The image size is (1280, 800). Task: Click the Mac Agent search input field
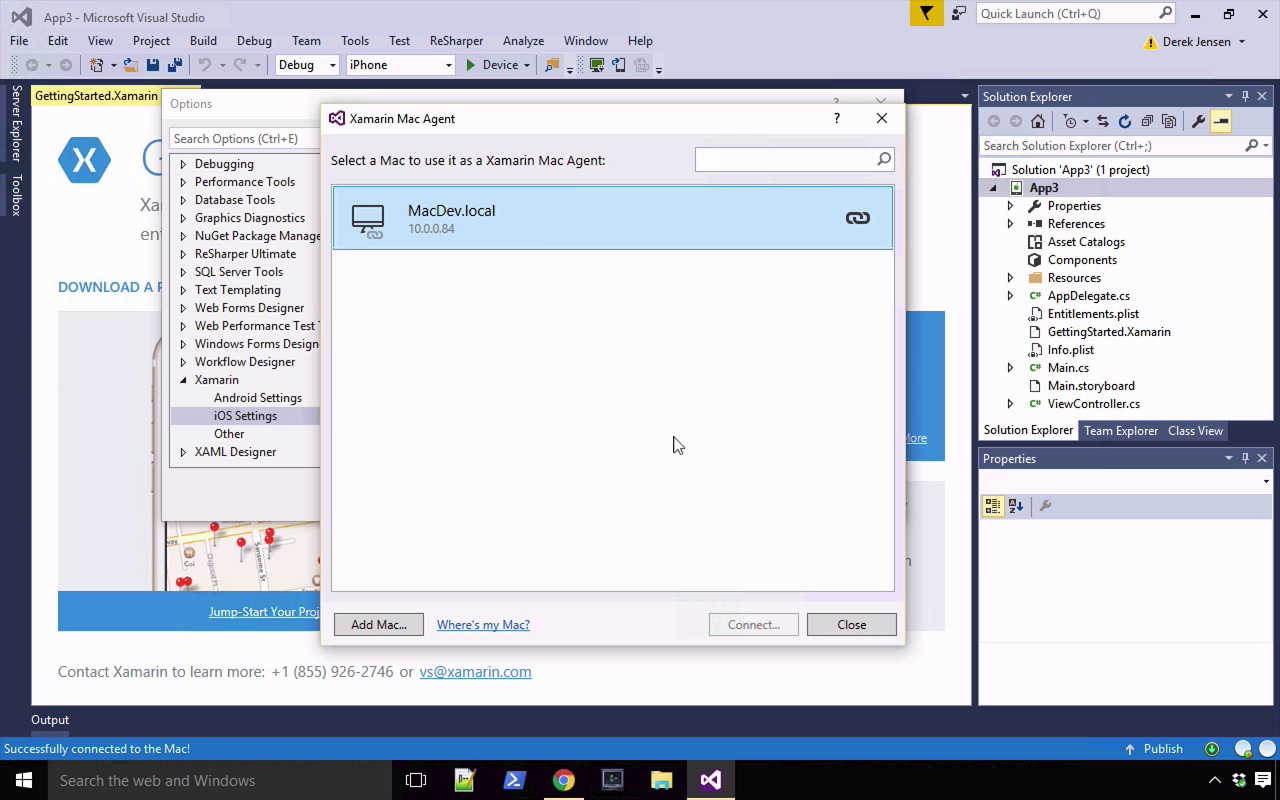[785, 159]
